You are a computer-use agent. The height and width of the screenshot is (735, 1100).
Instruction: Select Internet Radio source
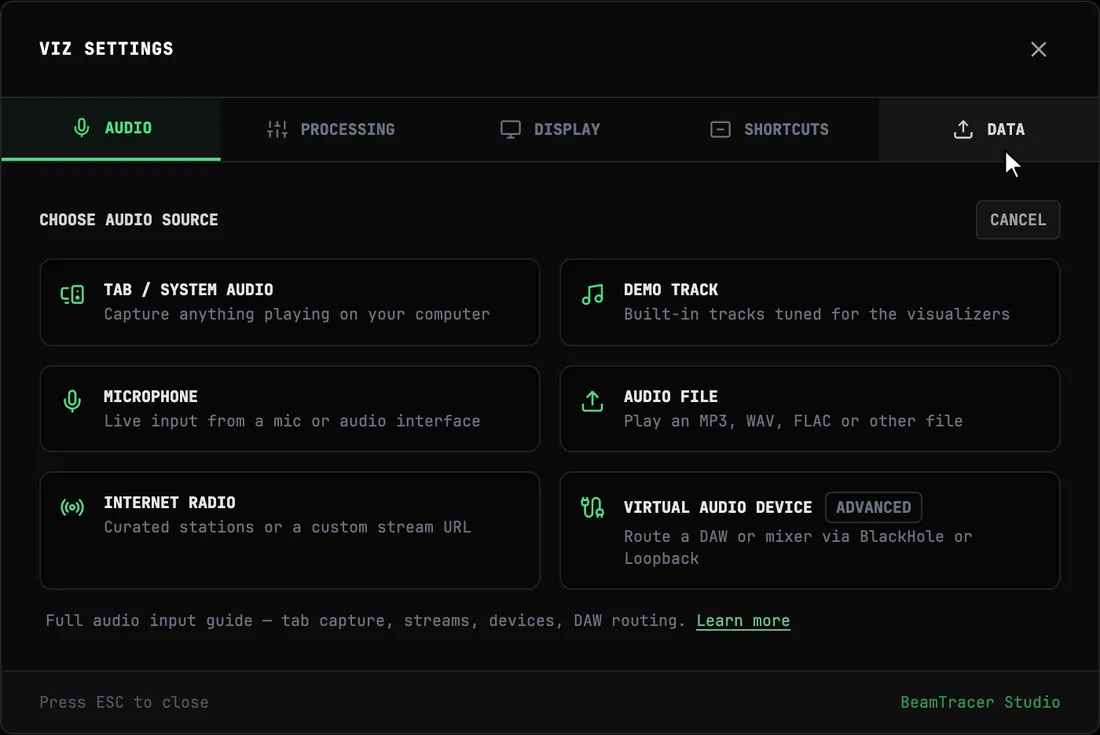click(x=290, y=530)
